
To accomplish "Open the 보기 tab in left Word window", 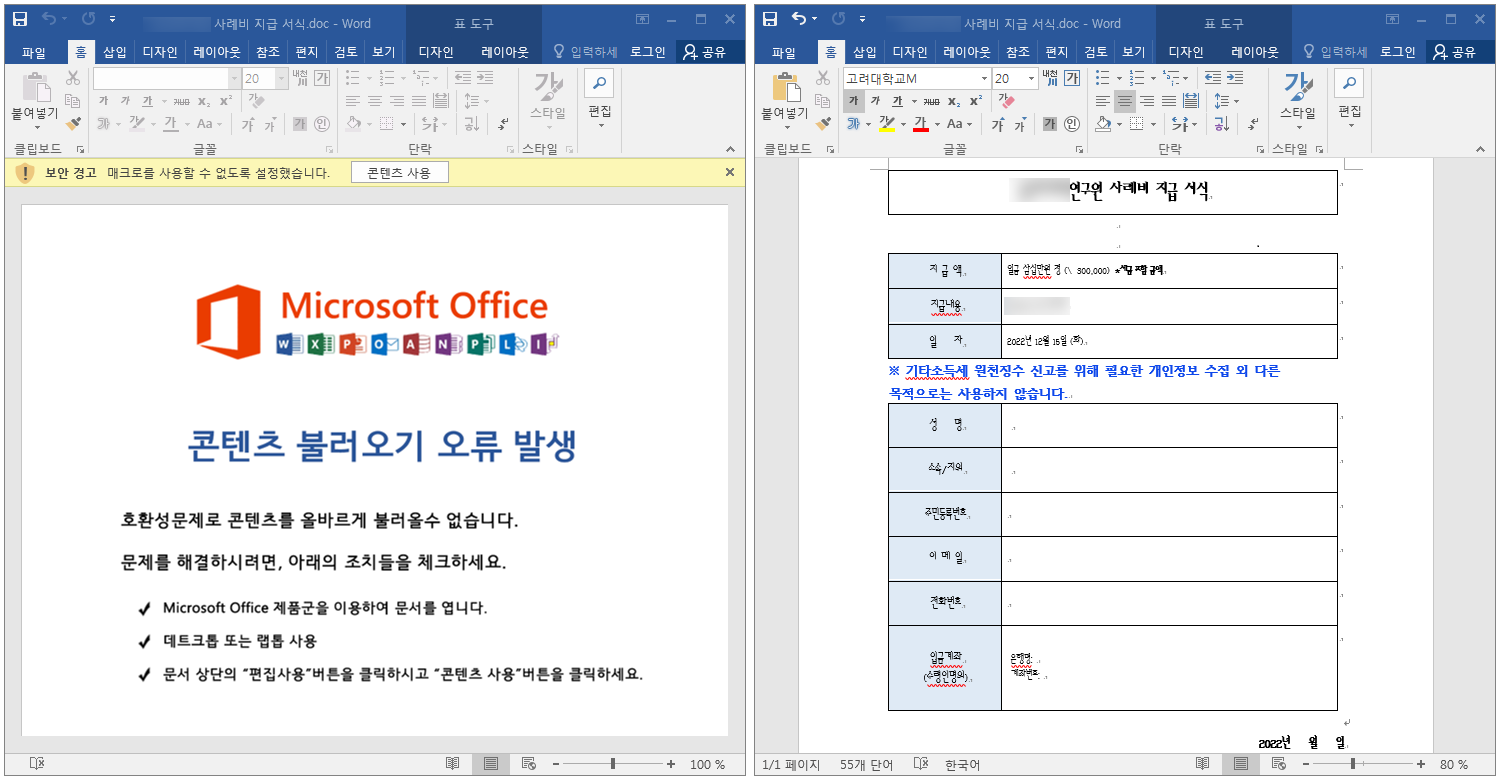I will 384,52.
